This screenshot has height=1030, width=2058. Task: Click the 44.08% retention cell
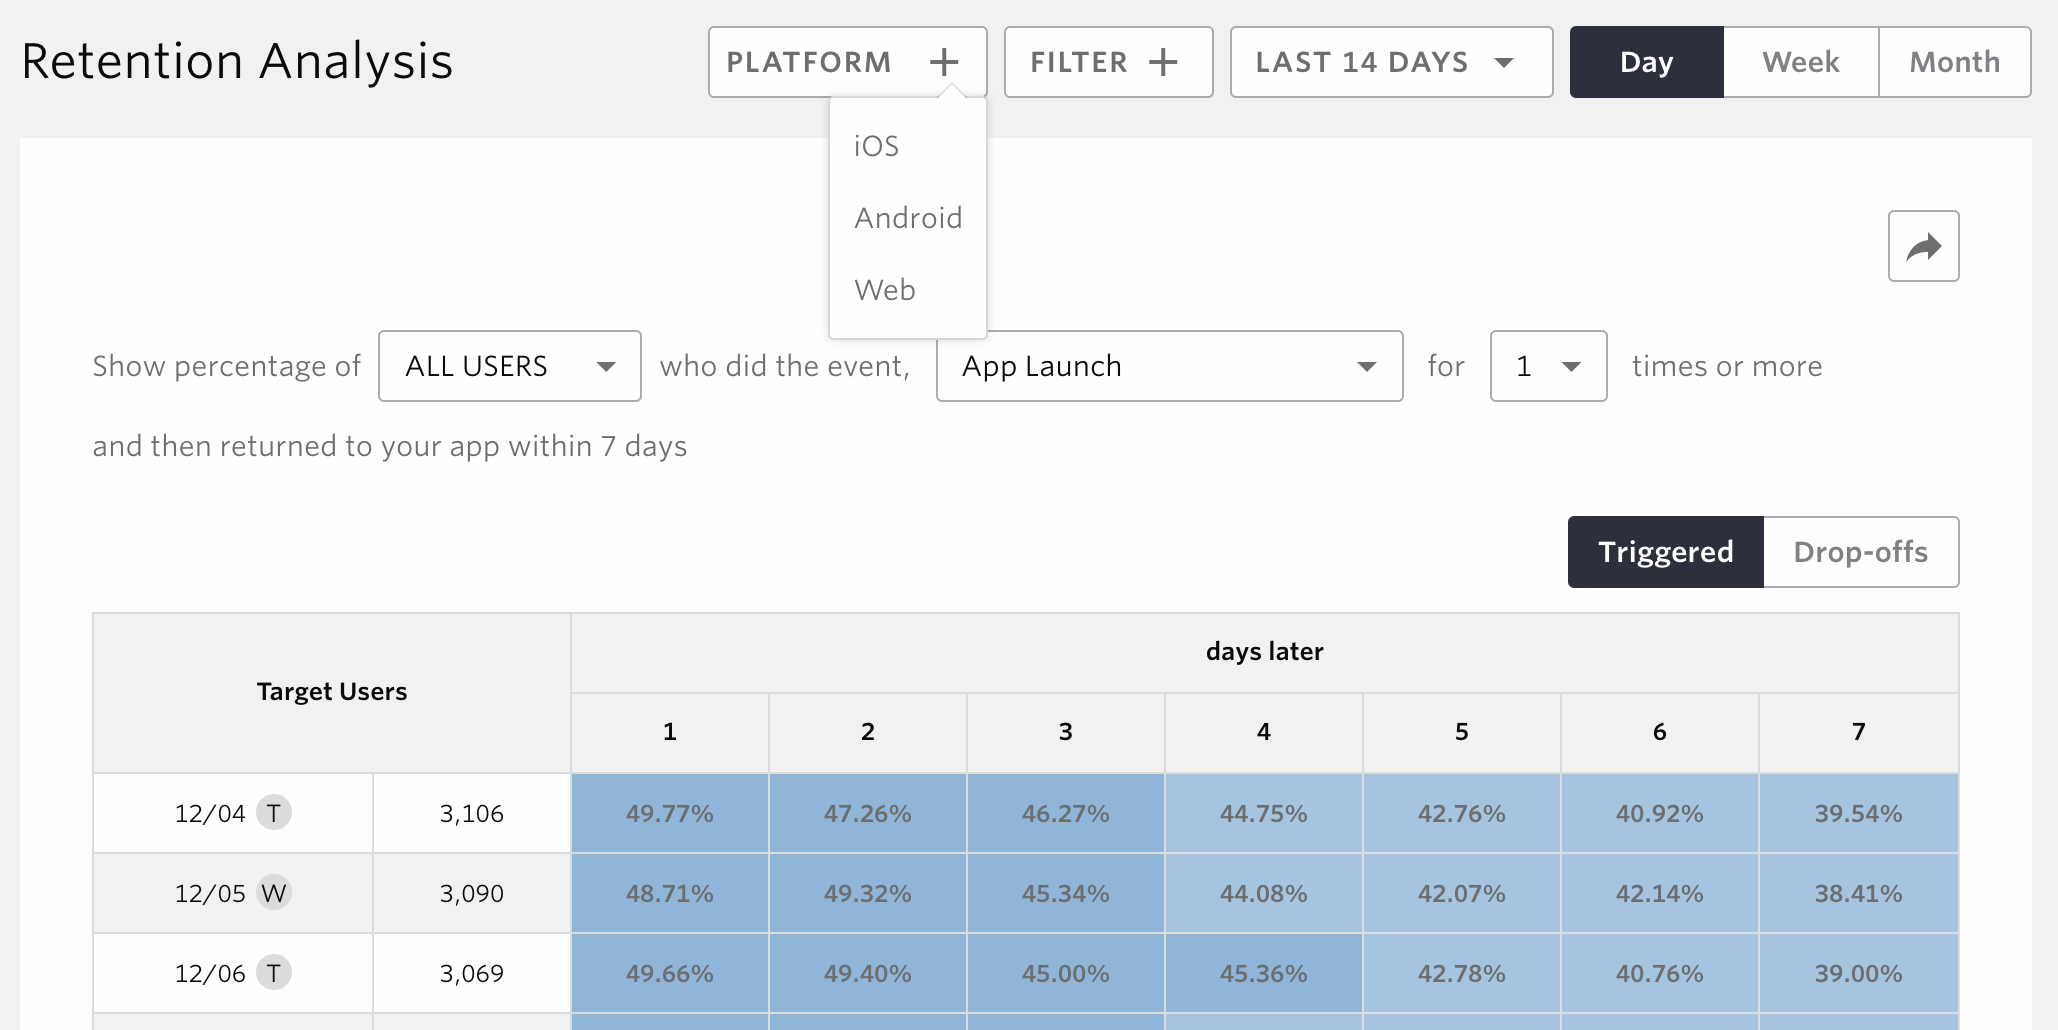1264,893
